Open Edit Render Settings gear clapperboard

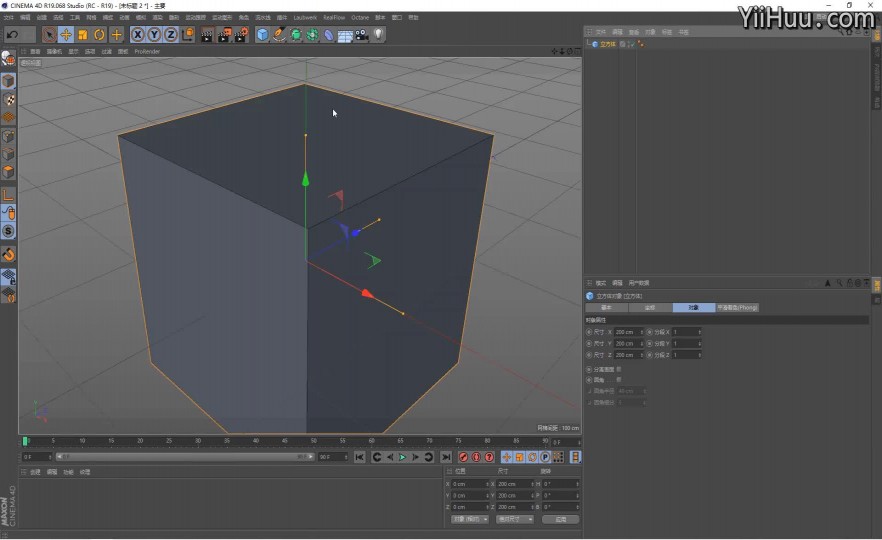tap(241, 35)
